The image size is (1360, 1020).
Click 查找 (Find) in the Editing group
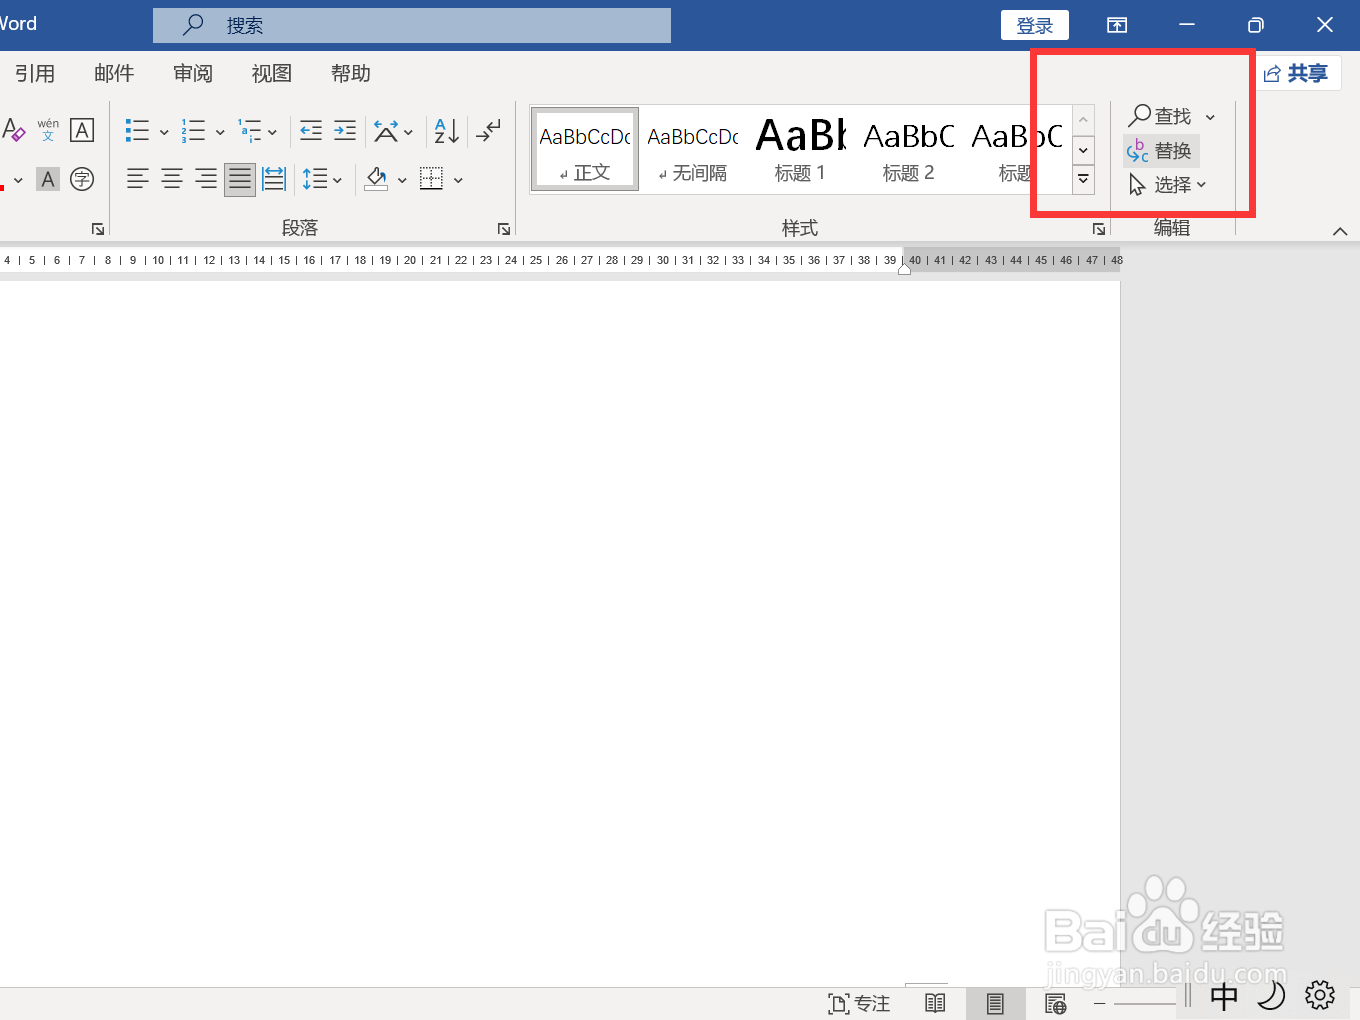[1160, 116]
